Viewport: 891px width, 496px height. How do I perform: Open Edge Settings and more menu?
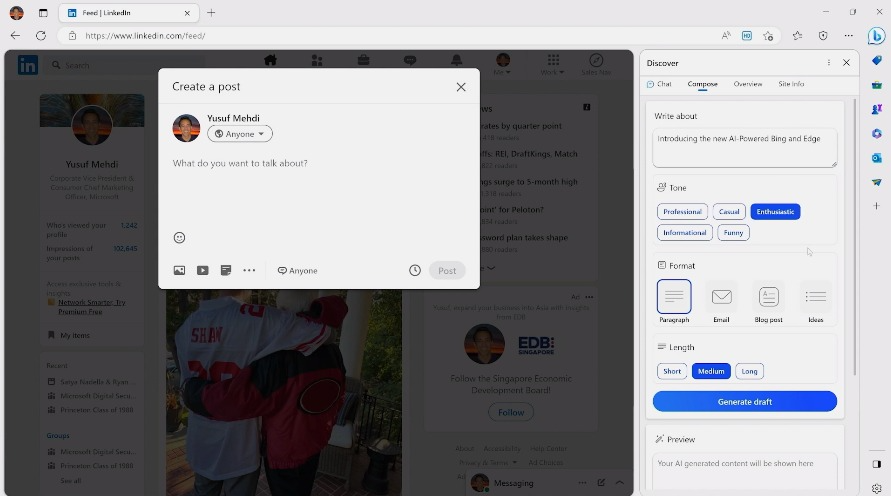[x=848, y=35]
